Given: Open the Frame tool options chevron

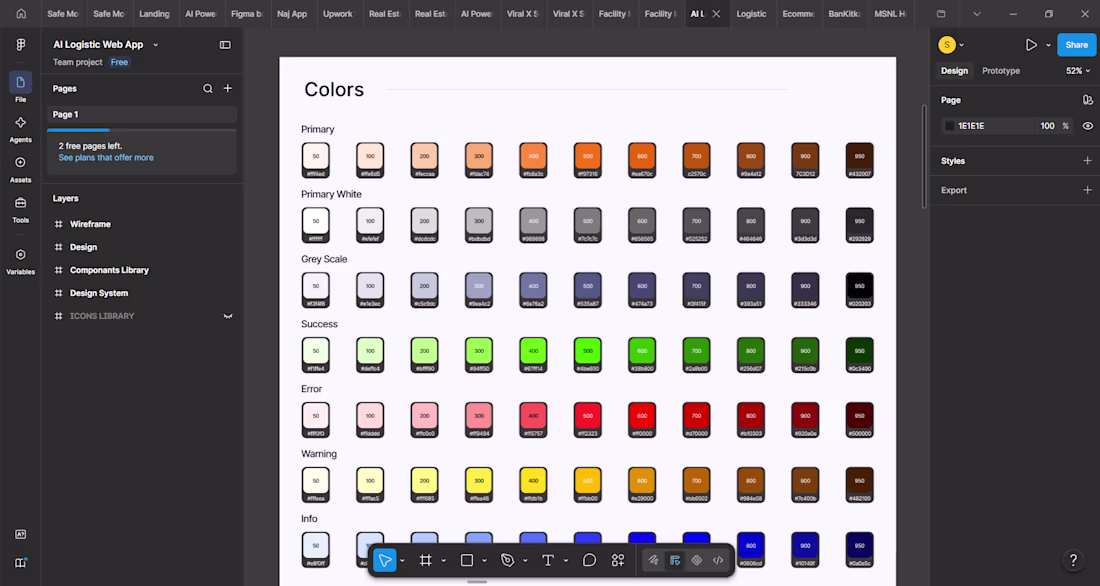Looking at the screenshot, I should point(443,561).
